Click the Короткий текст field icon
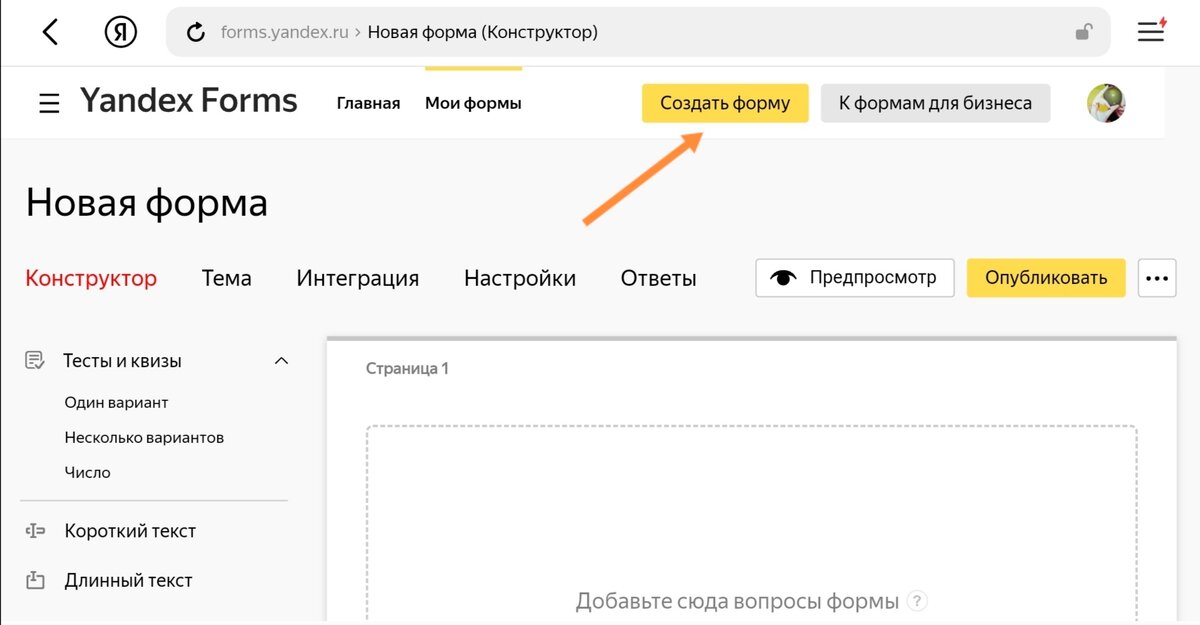This screenshot has height=625, width=1200. coord(35,531)
